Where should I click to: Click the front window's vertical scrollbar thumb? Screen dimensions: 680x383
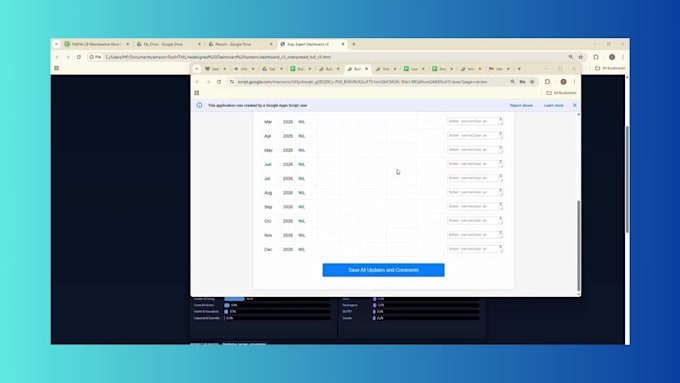point(579,246)
